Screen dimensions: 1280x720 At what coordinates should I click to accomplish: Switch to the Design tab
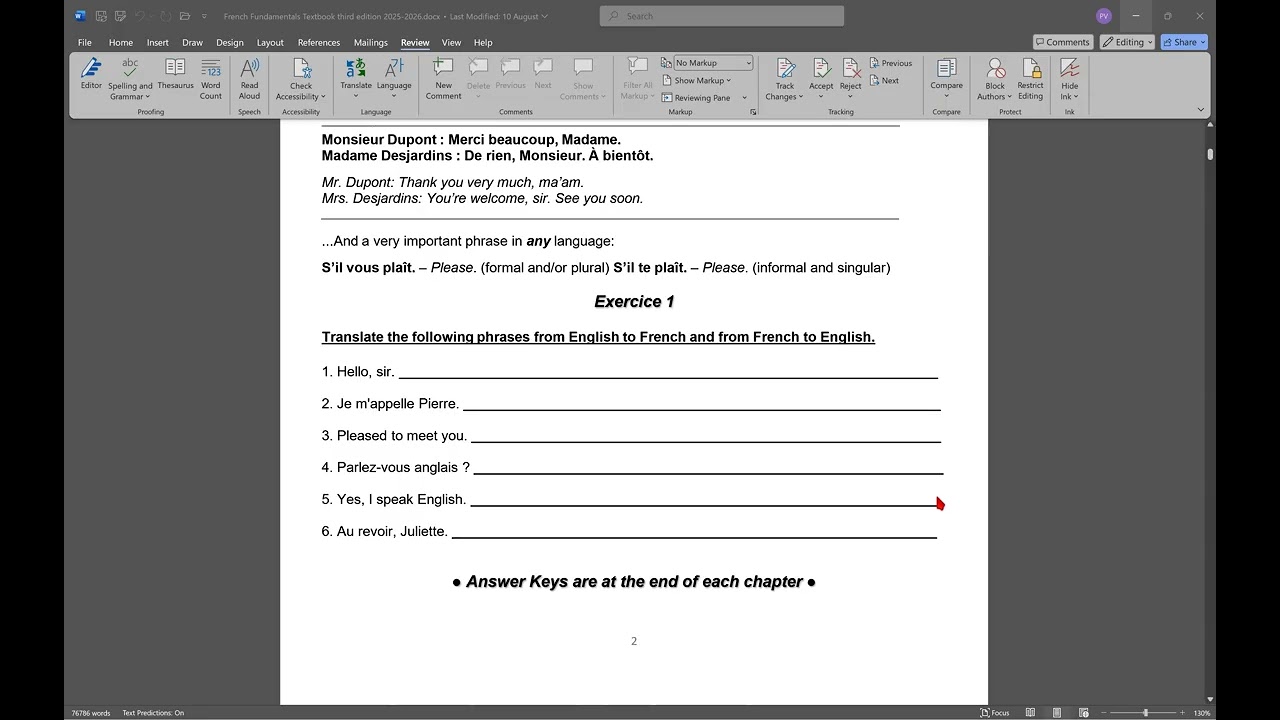pos(230,43)
